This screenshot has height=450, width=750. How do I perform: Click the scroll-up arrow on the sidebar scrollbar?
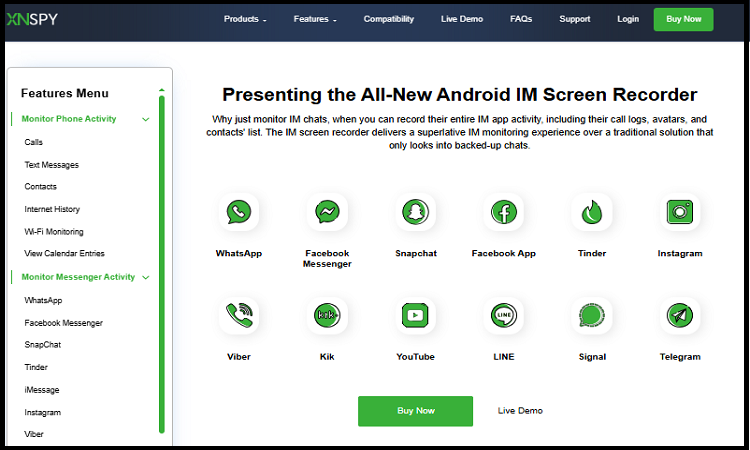coord(162,89)
